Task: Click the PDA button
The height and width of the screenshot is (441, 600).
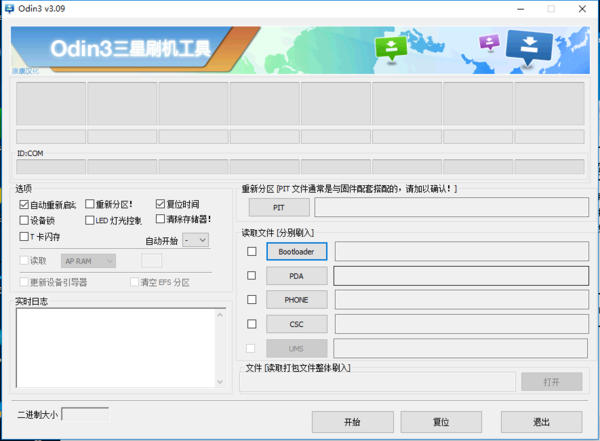Action: (297, 276)
